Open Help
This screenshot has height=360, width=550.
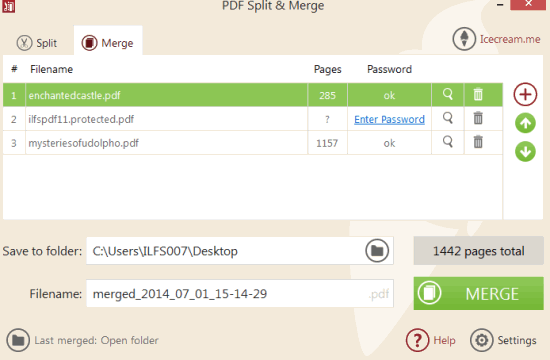pos(431,340)
